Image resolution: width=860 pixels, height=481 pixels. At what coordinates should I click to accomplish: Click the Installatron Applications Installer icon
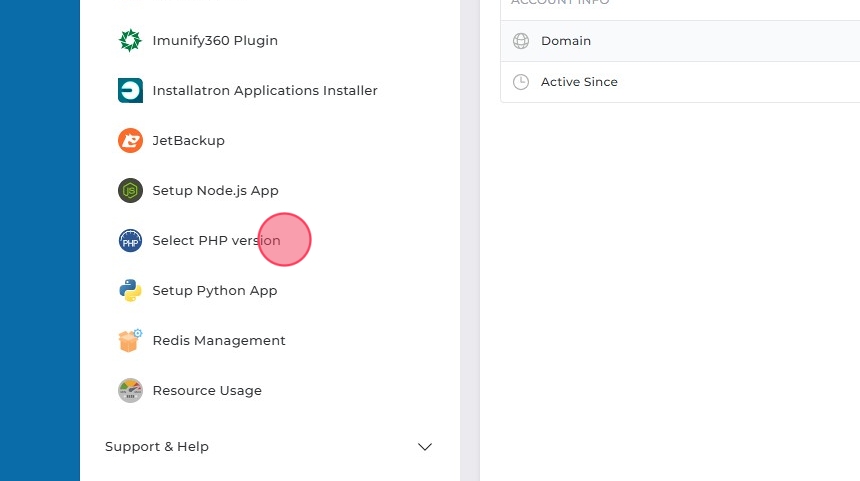tap(130, 91)
